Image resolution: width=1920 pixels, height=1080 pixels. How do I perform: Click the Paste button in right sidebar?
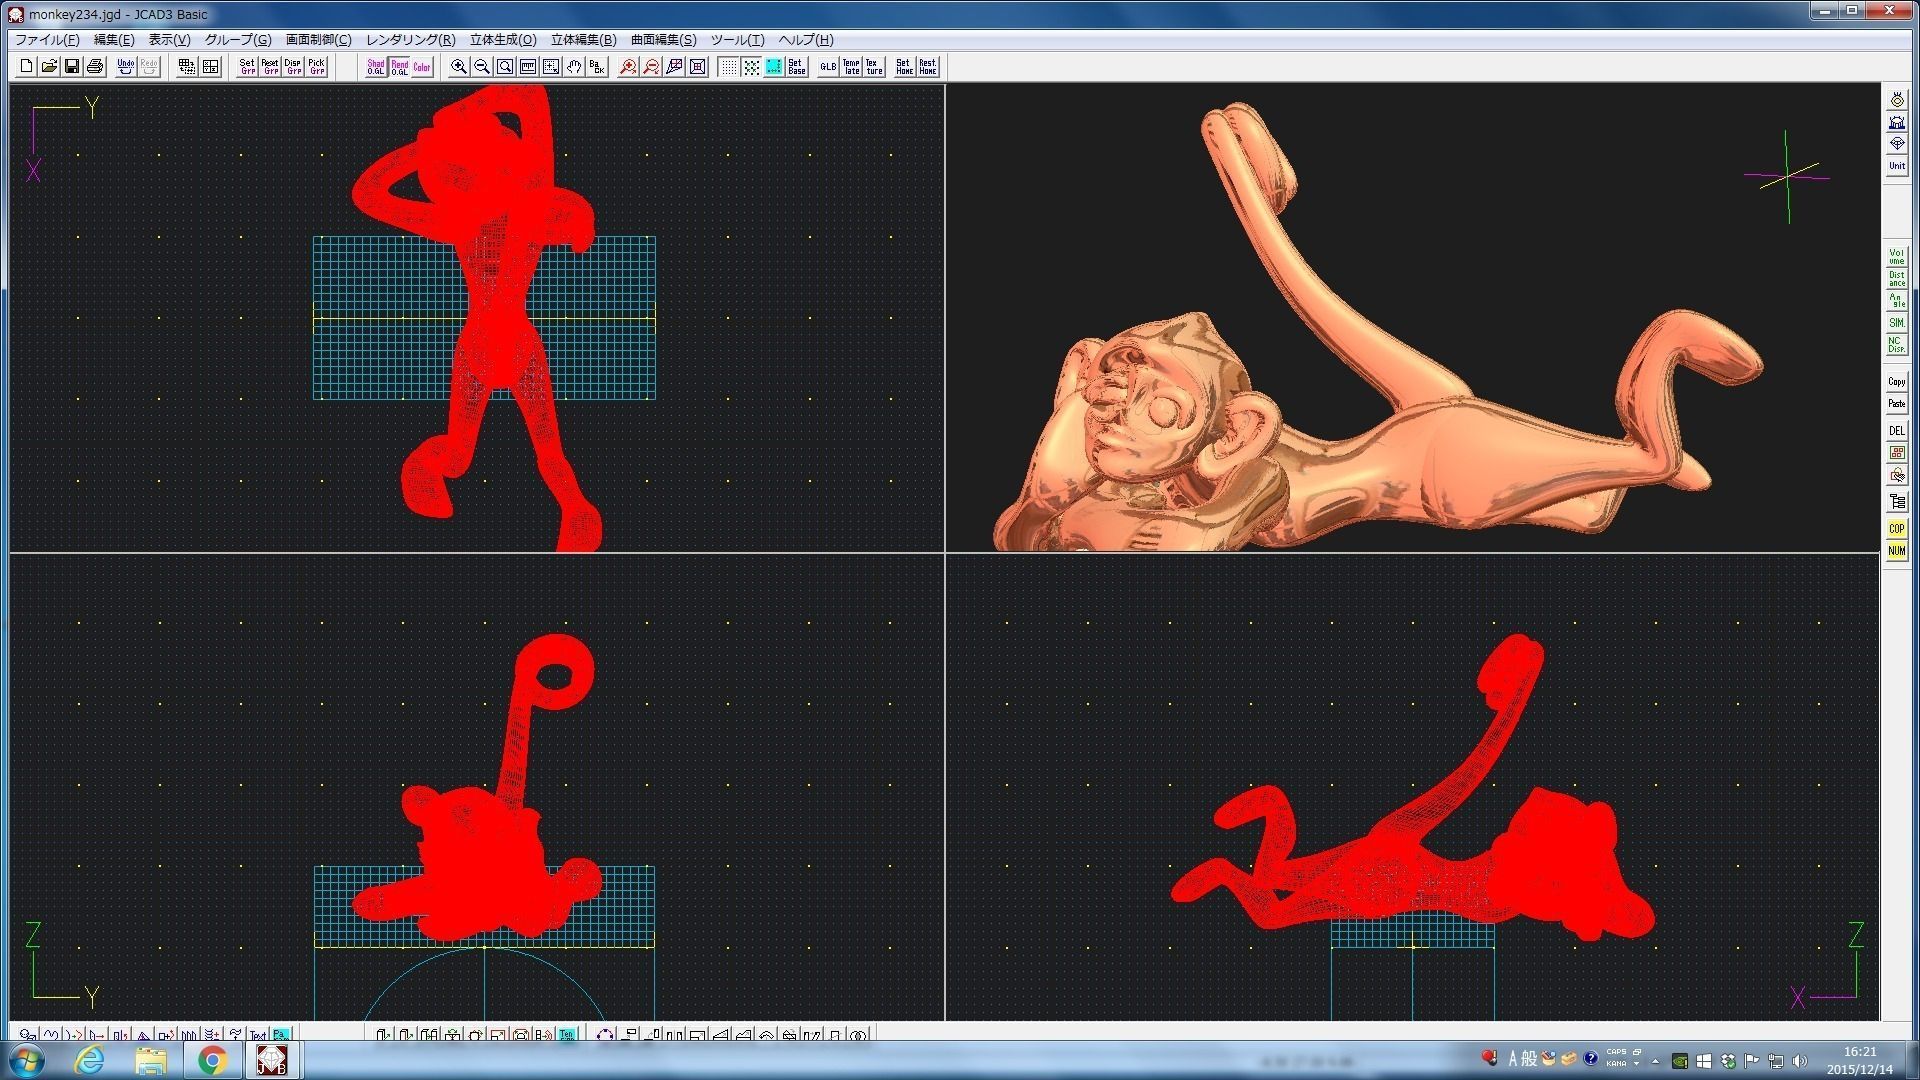(1896, 404)
